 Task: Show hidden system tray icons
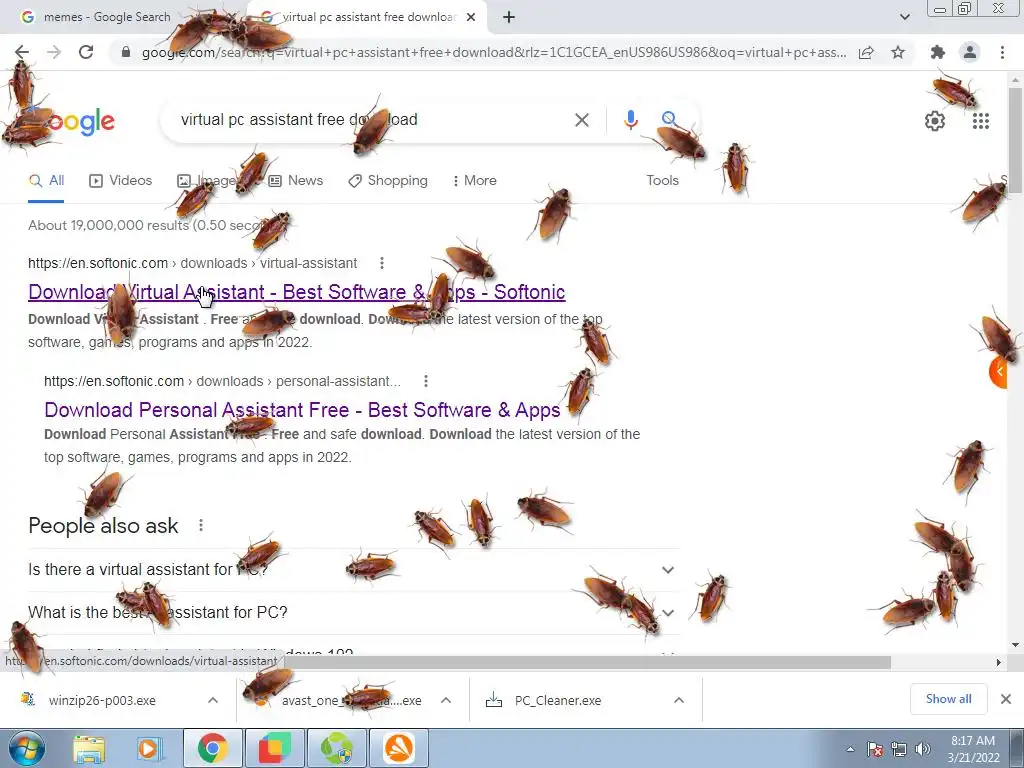click(850, 750)
